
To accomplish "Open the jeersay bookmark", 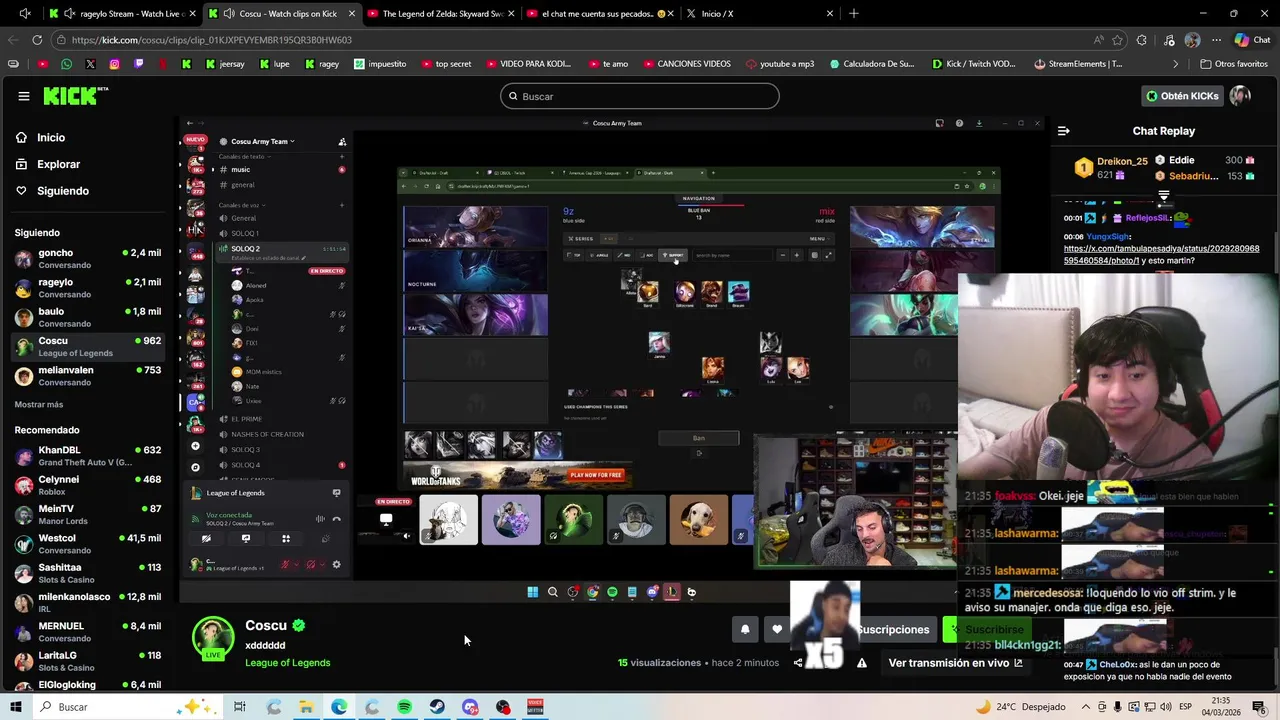I will point(225,64).
